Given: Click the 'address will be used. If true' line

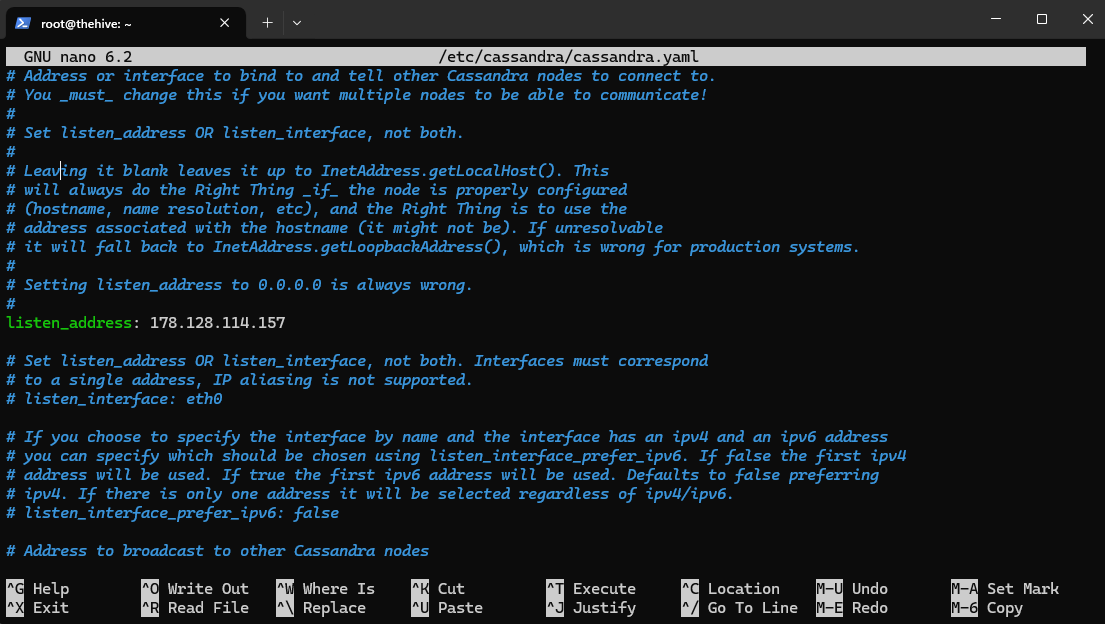Looking at the screenshot, I should pyautogui.click(x=443, y=475).
